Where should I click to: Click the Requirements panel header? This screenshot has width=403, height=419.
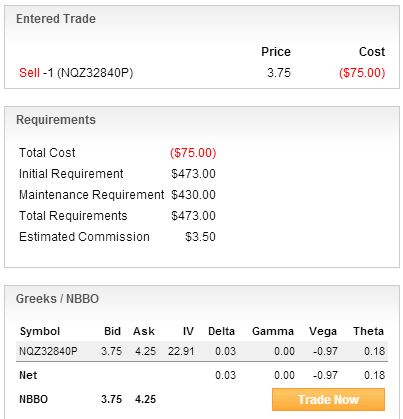(x=56, y=120)
